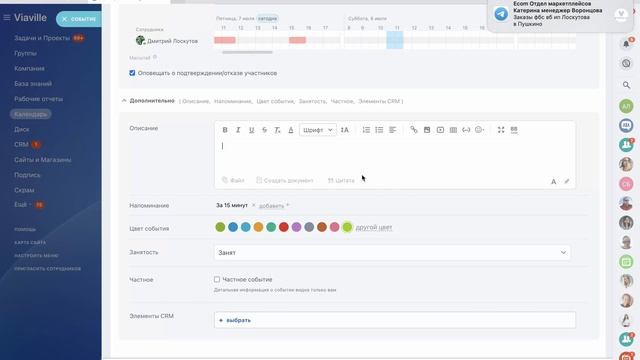
Task: Open emoji smiley picker
Action: point(480,130)
